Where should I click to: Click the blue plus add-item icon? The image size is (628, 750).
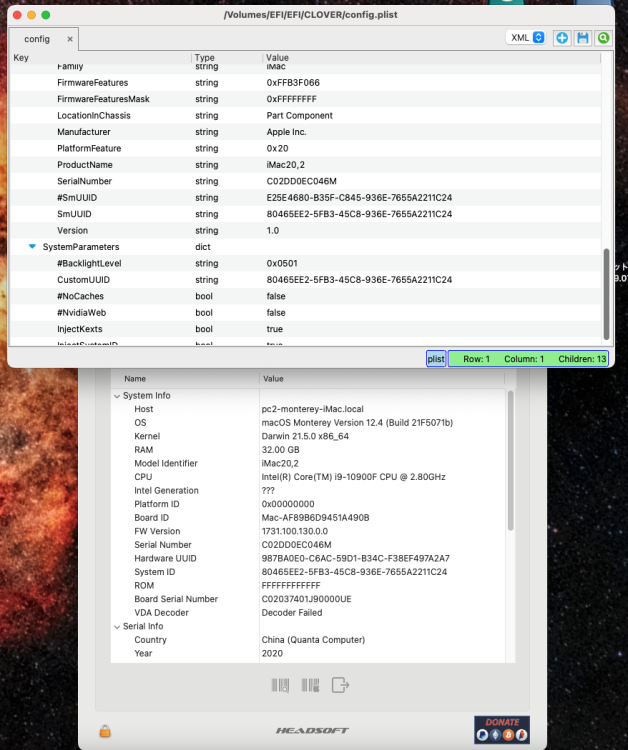point(562,38)
